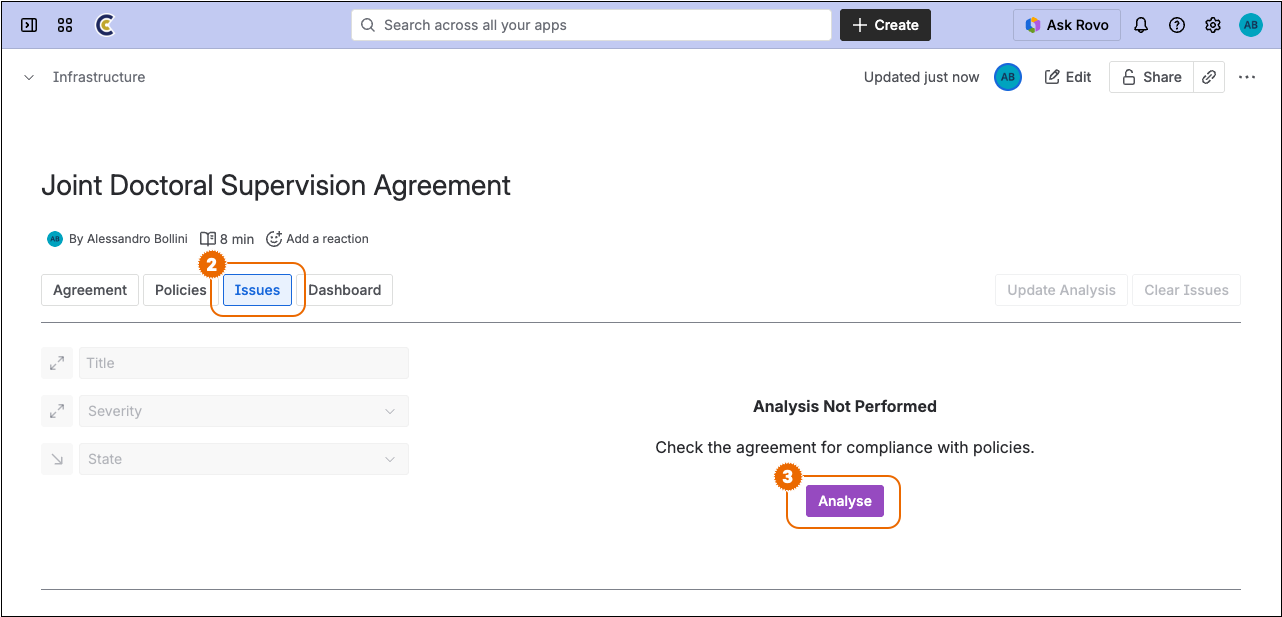Toggle the Title field sort direction arrow
Screen dimensions: 1282x617
click(57, 363)
